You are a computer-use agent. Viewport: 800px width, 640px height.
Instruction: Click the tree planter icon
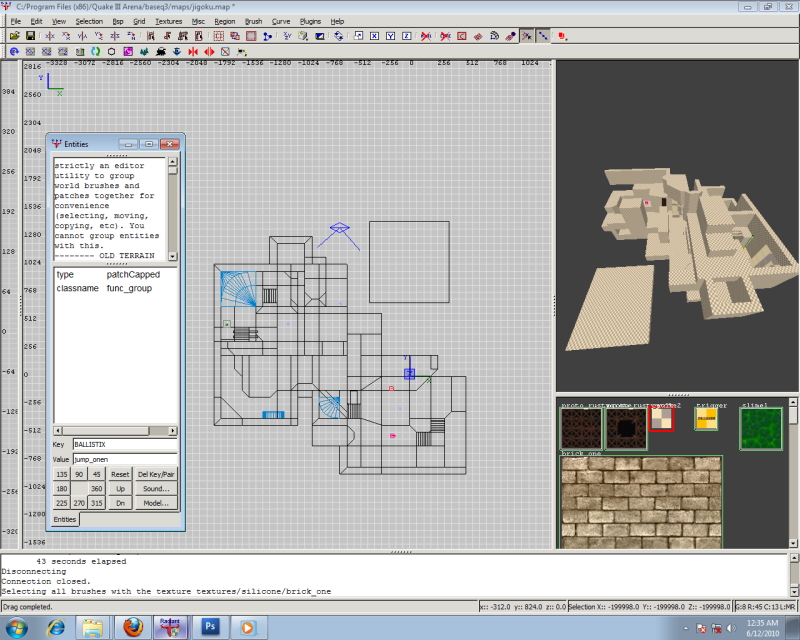[x=144, y=52]
